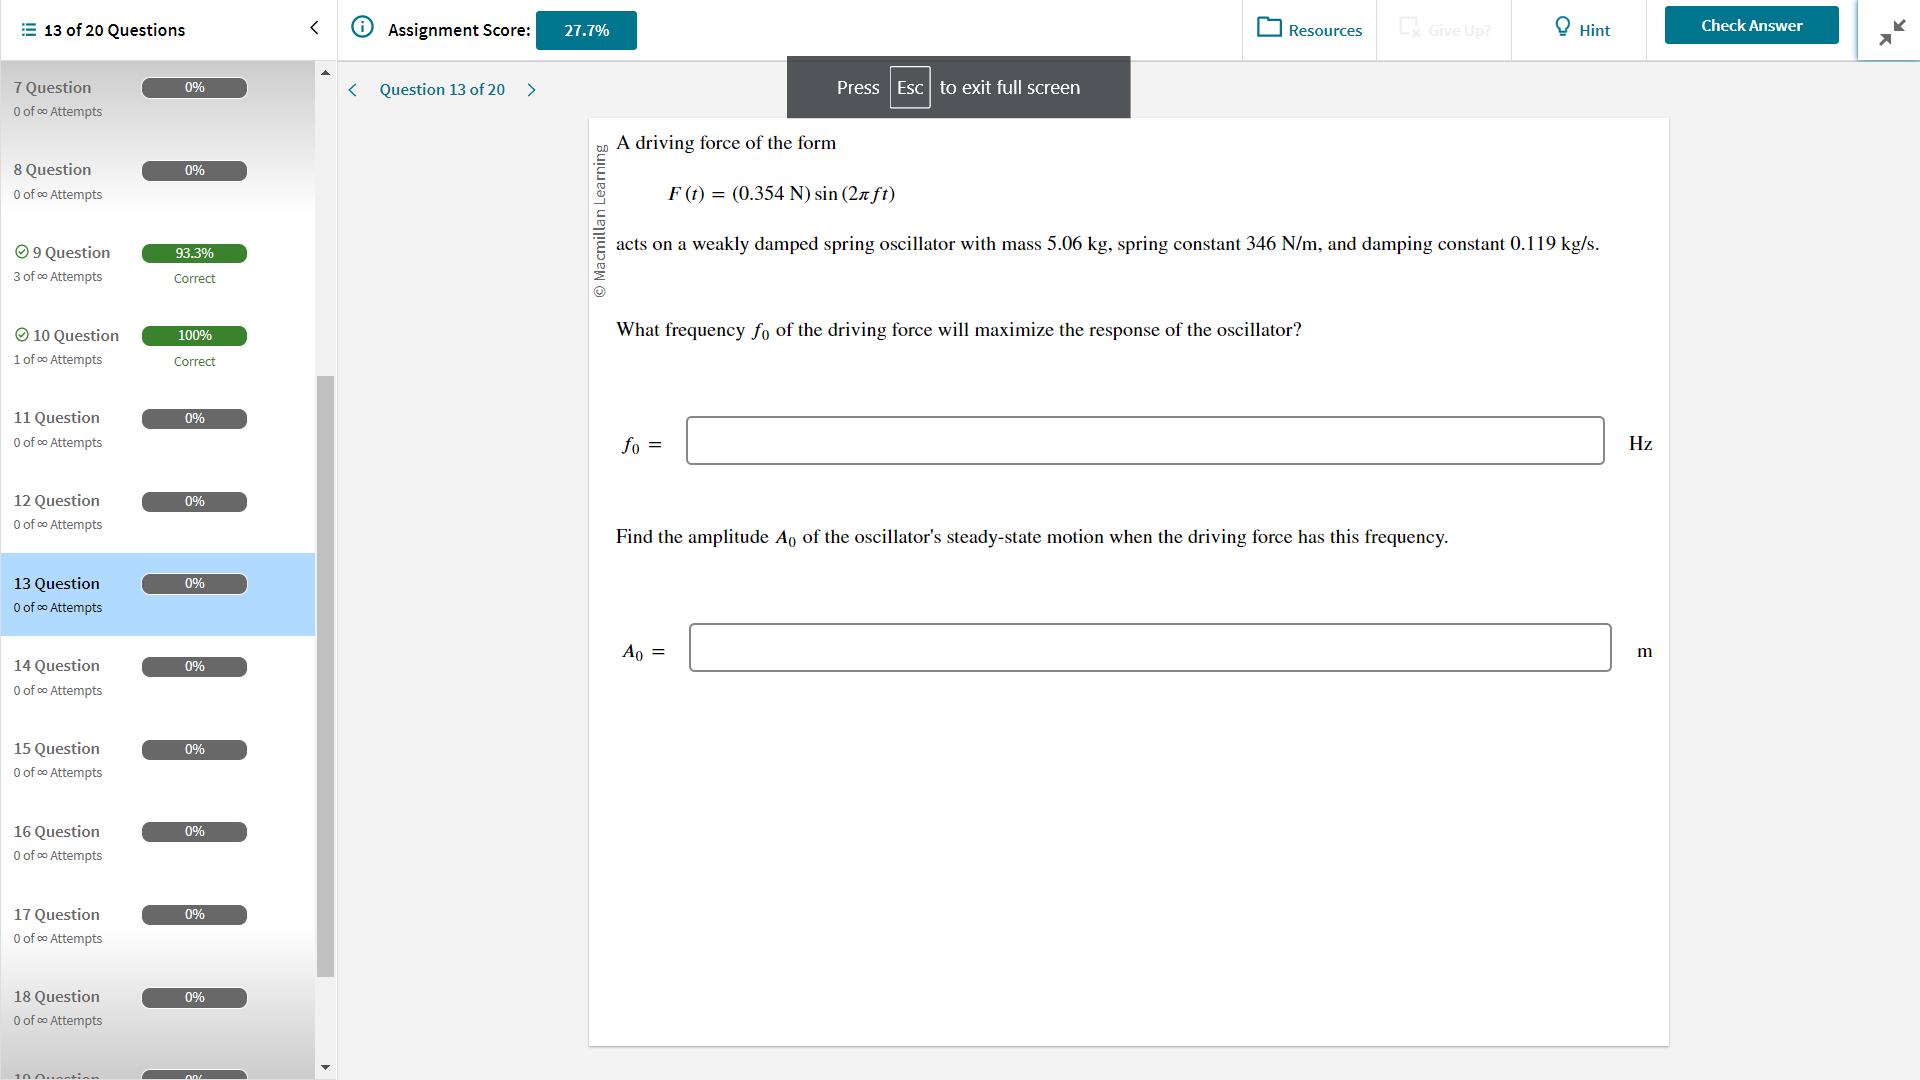Click the Question 13 of 20 link
Screen dimensions: 1920x1080
(x=442, y=90)
